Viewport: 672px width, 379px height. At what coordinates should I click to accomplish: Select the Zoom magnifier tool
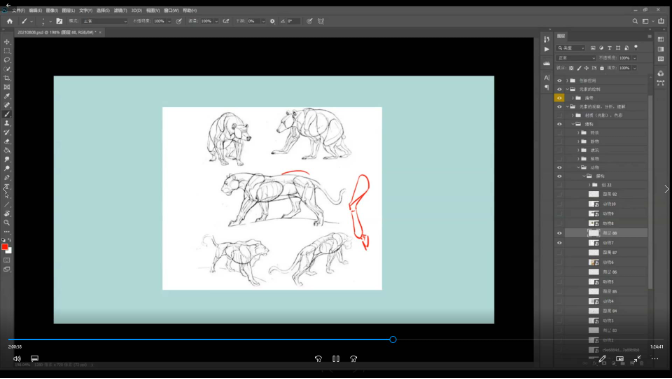click(7, 223)
